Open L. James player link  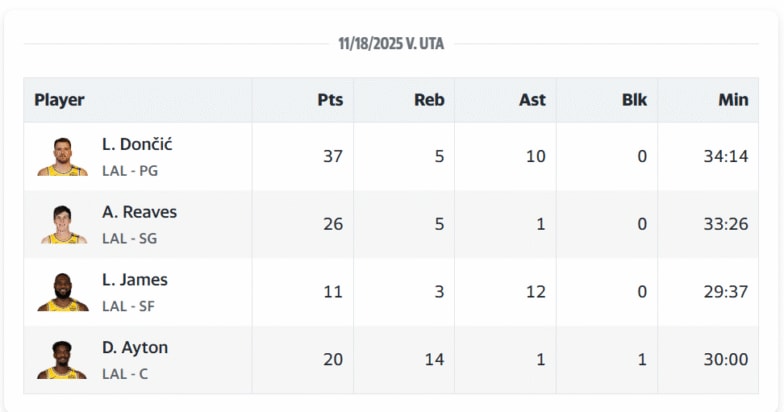pos(134,280)
